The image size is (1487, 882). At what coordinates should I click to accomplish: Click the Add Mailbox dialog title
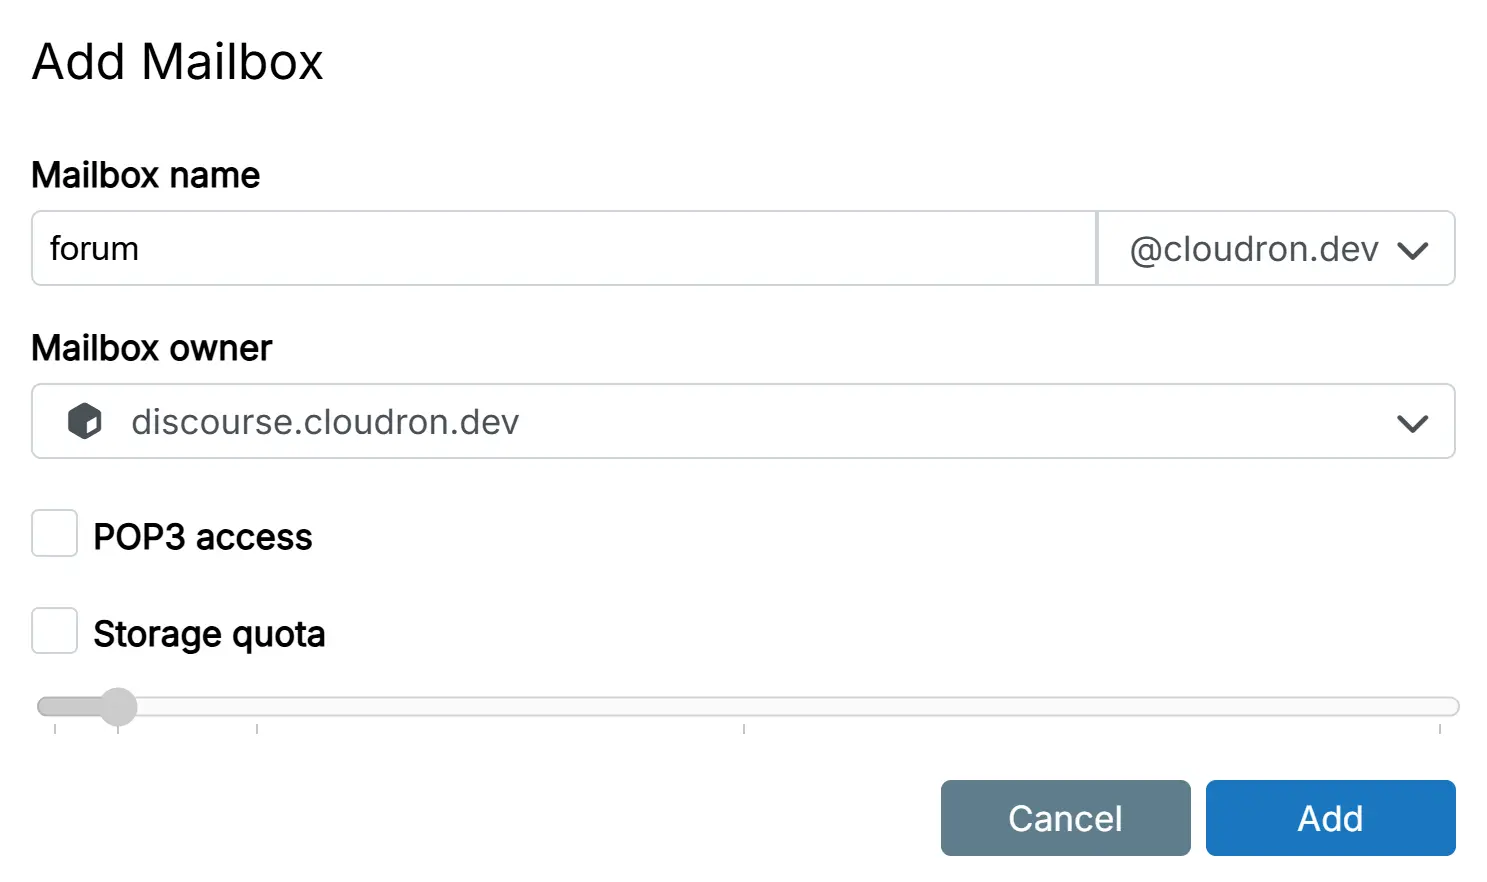(x=177, y=62)
